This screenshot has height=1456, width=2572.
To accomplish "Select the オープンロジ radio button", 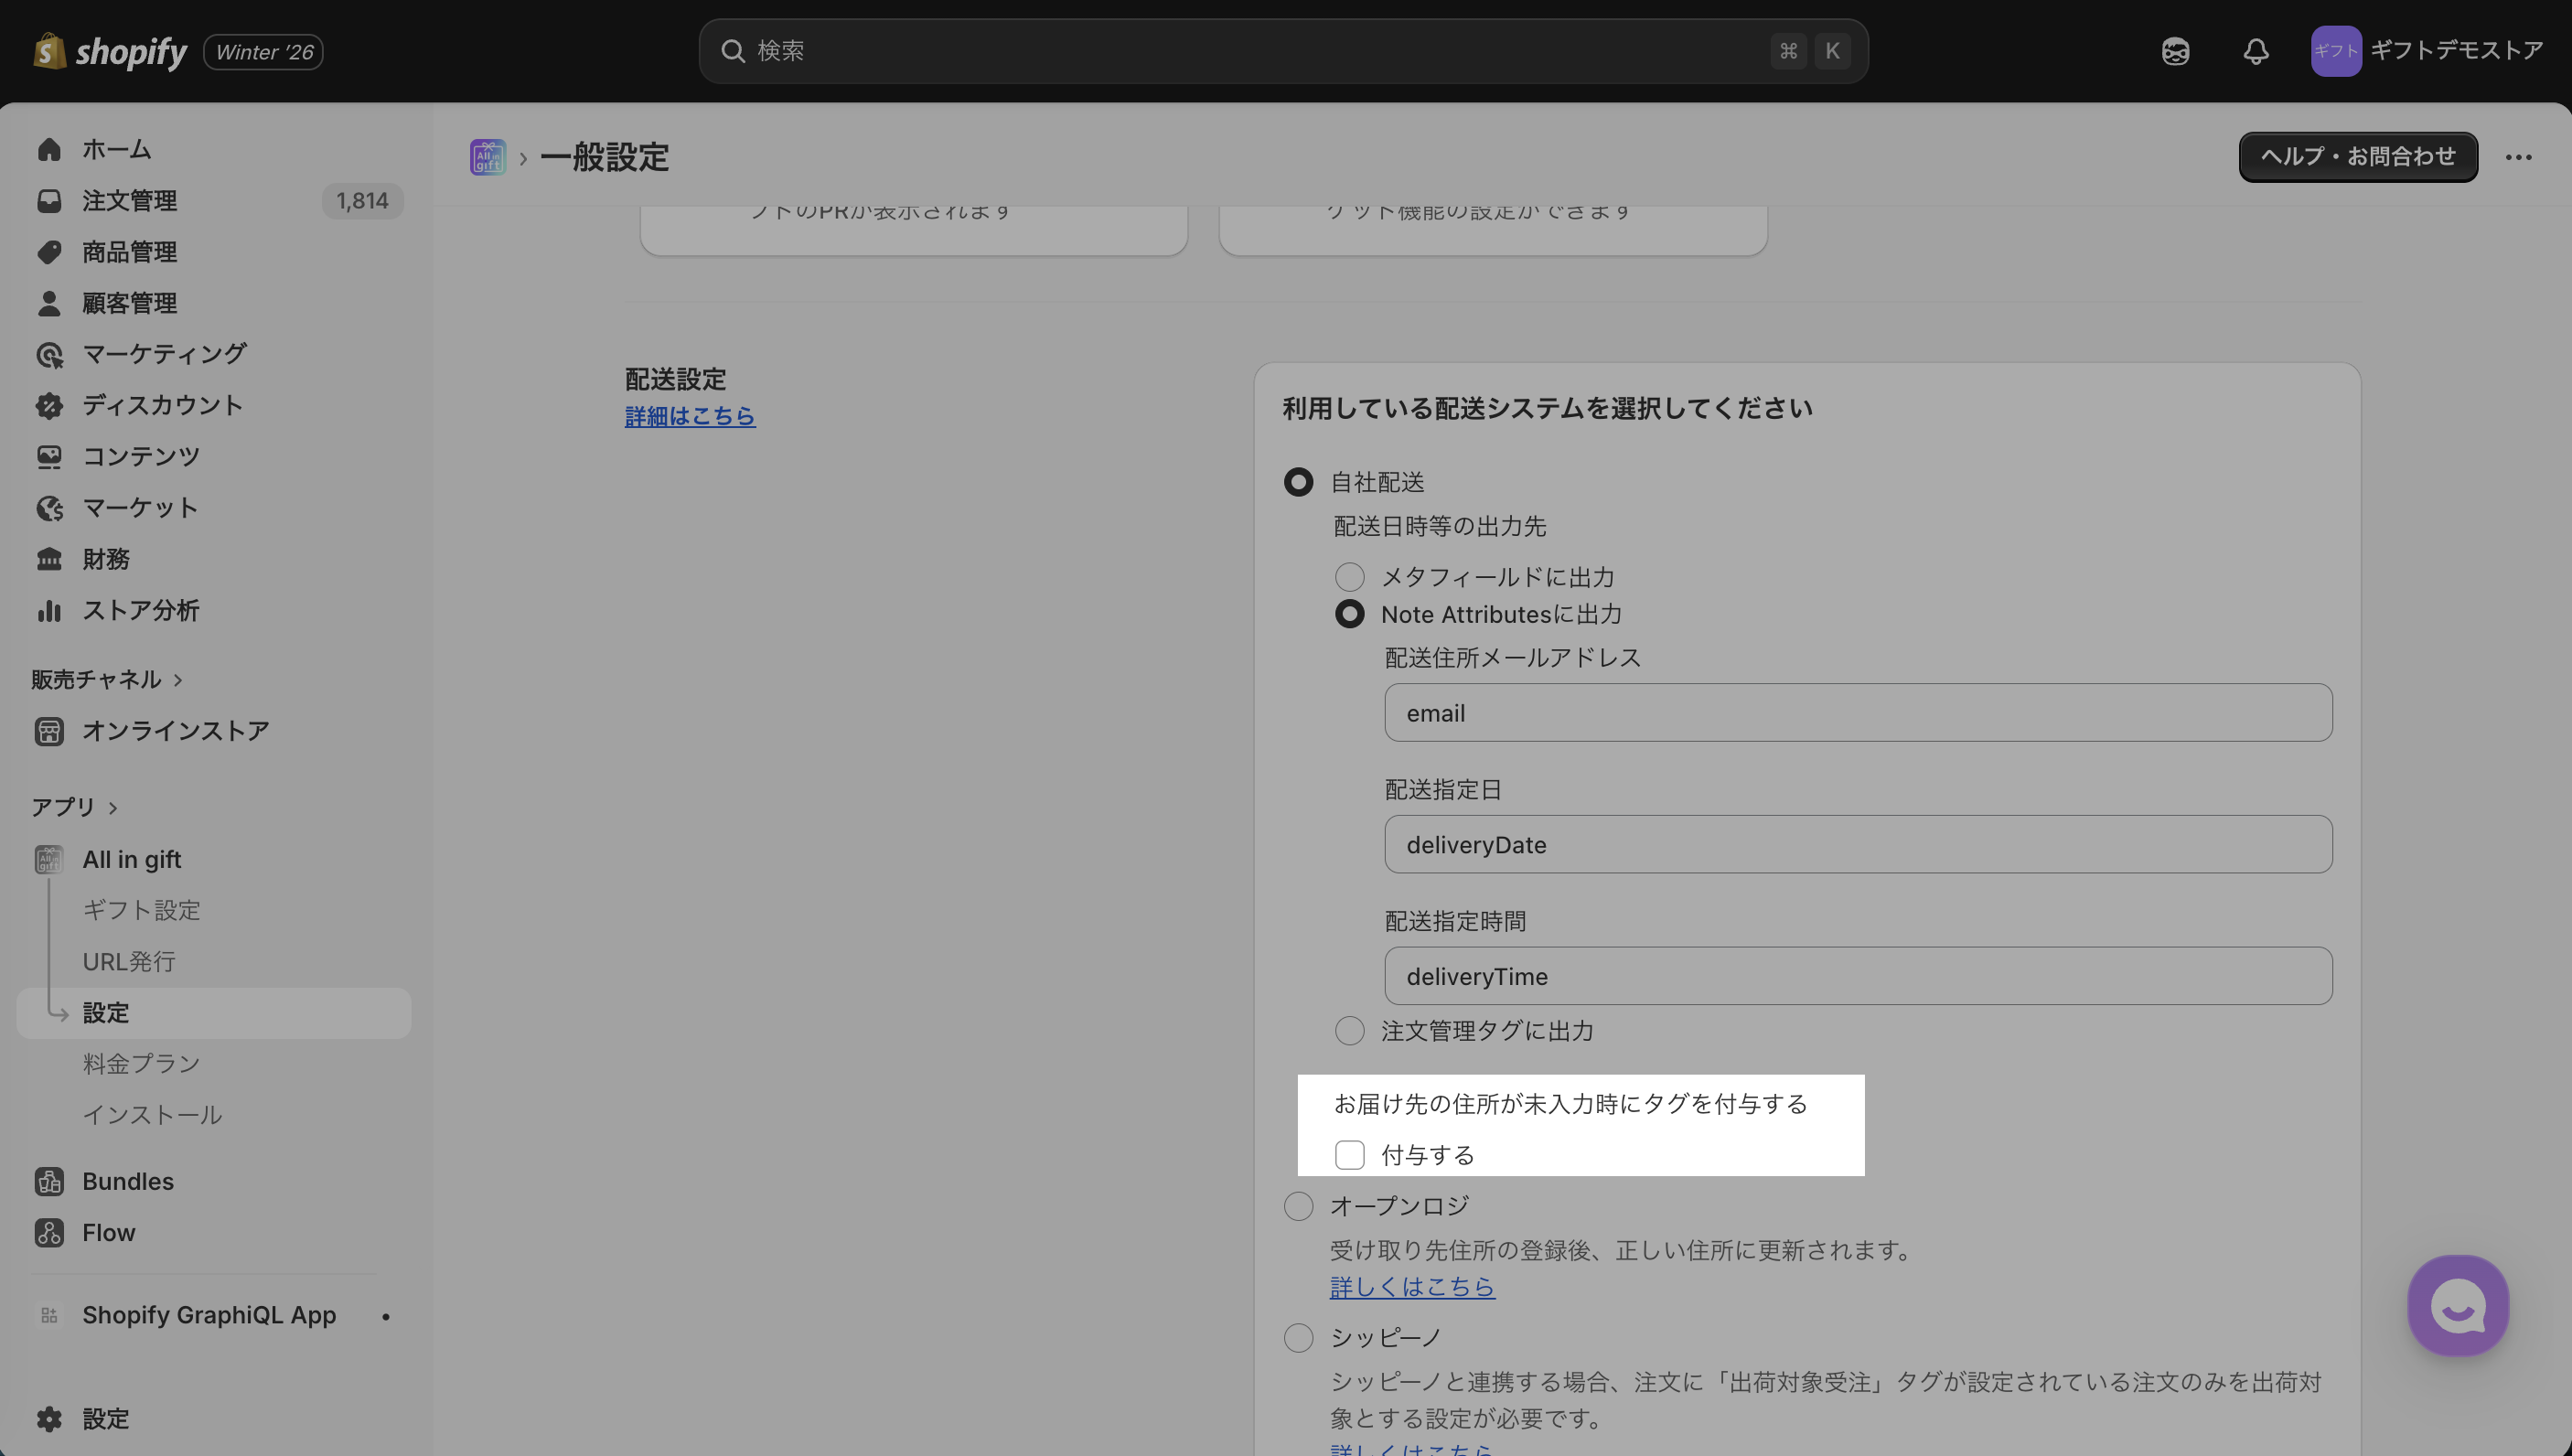I will pyautogui.click(x=1298, y=1206).
